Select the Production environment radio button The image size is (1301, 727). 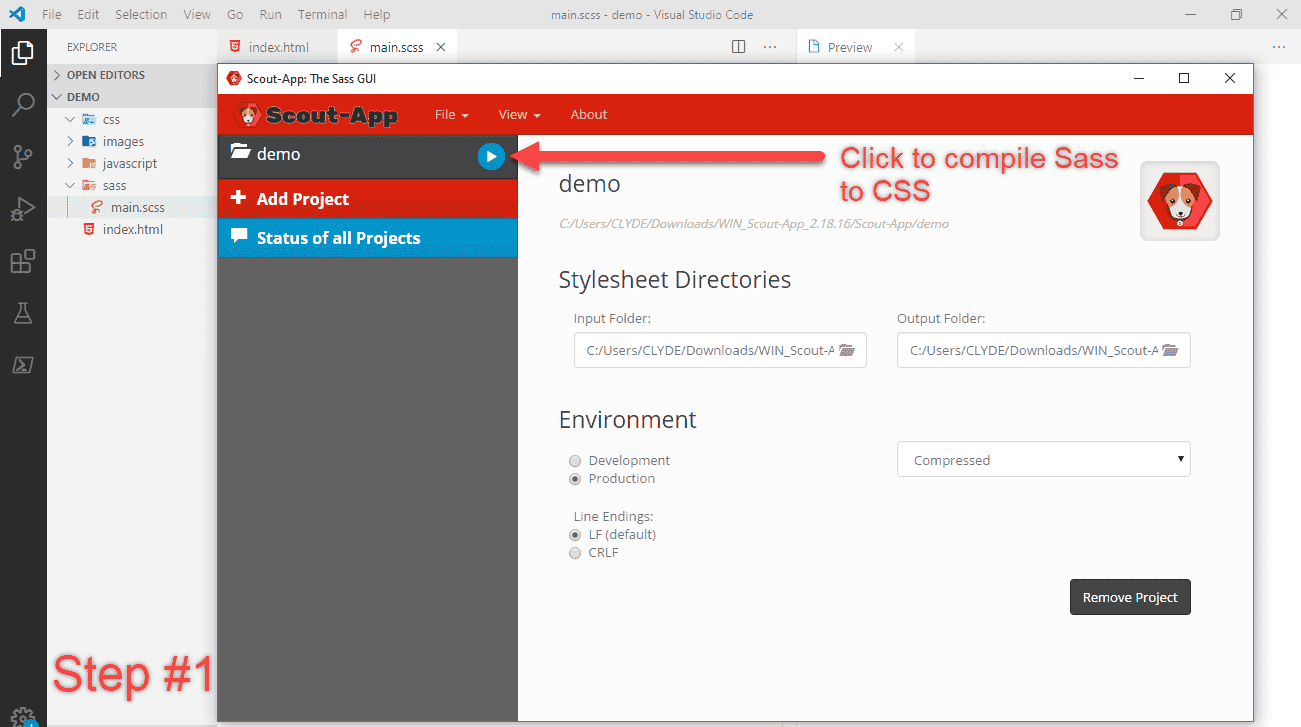(575, 479)
